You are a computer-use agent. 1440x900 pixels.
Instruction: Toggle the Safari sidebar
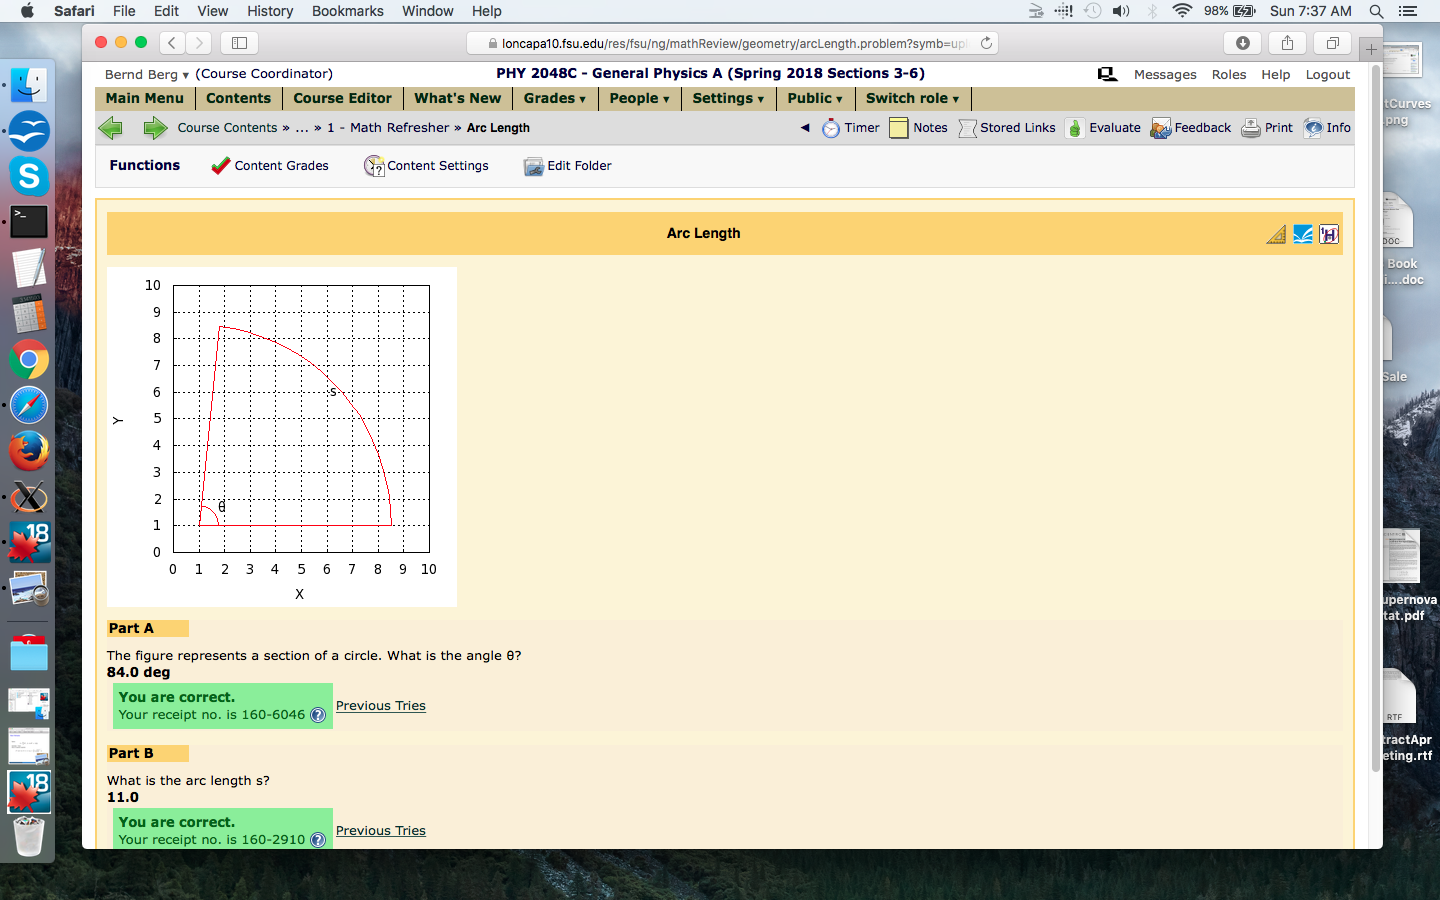coord(239,43)
